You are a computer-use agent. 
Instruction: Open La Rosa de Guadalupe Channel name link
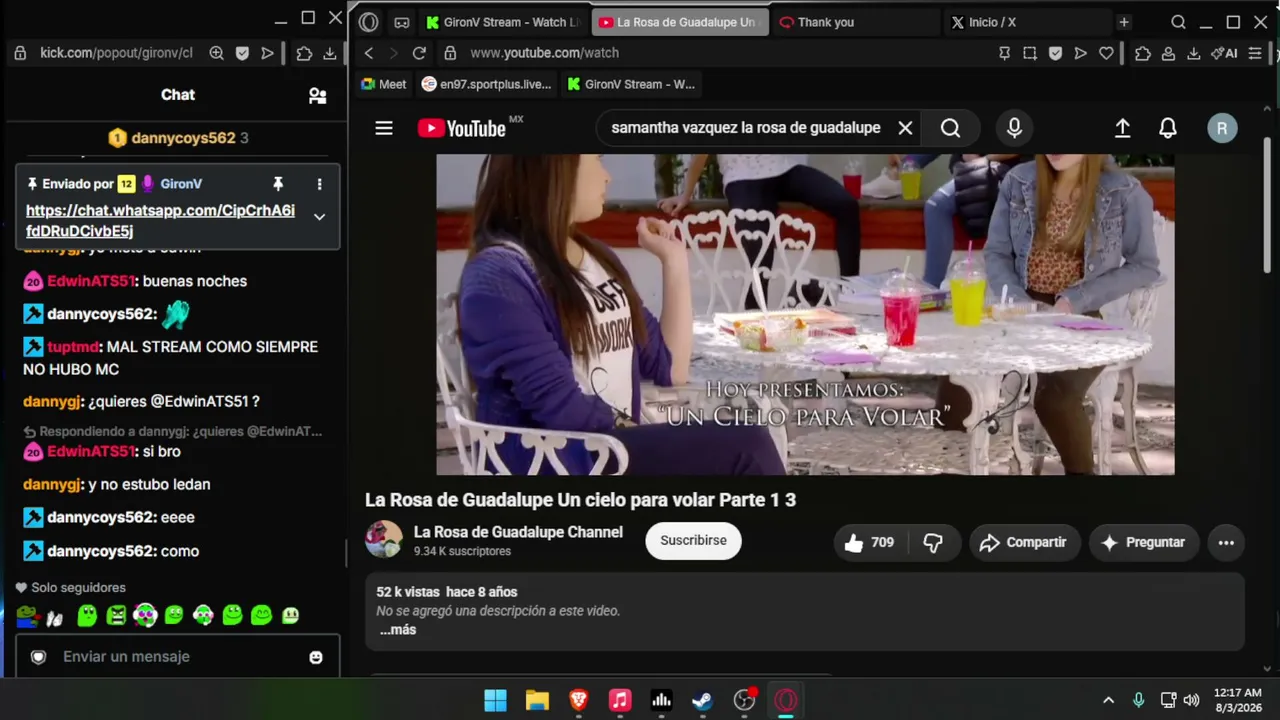tap(518, 532)
